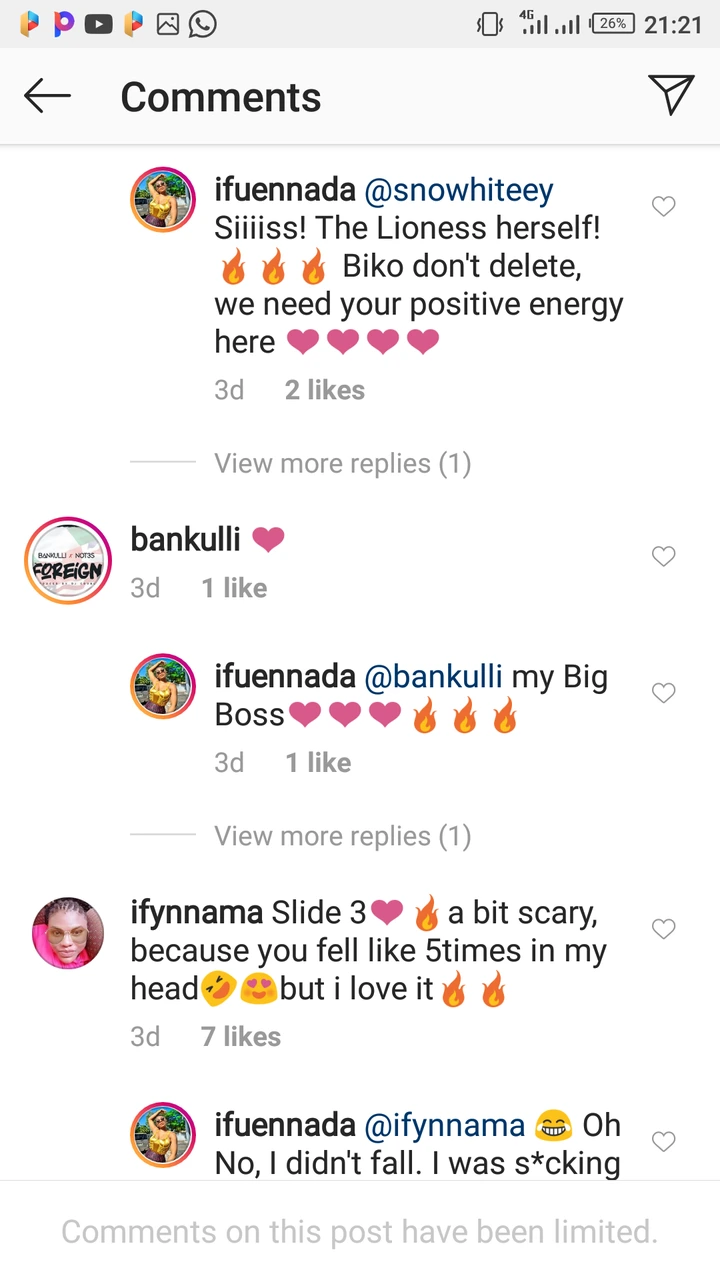Like the ifuennada reply to ifynnama

pos(664,1141)
